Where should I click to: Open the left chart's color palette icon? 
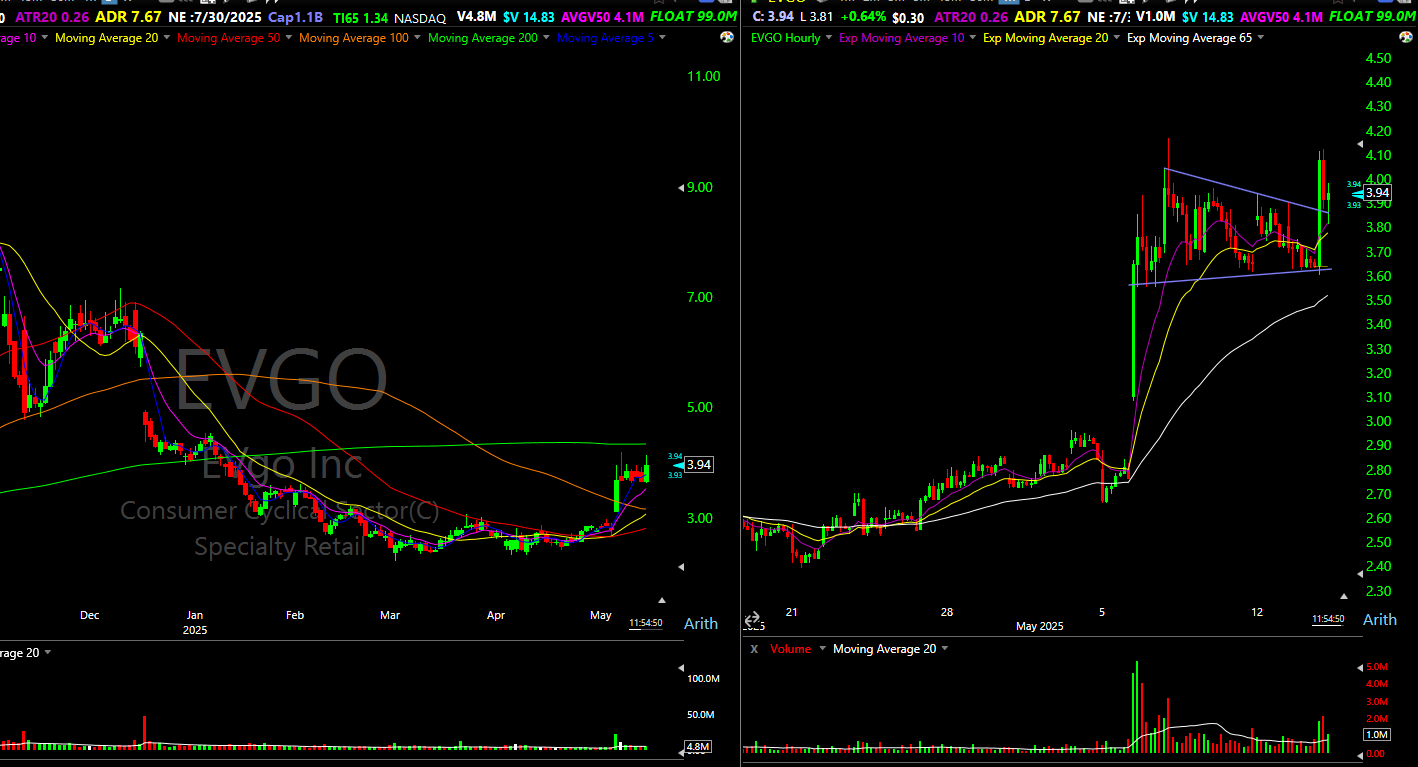click(x=726, y=37)
